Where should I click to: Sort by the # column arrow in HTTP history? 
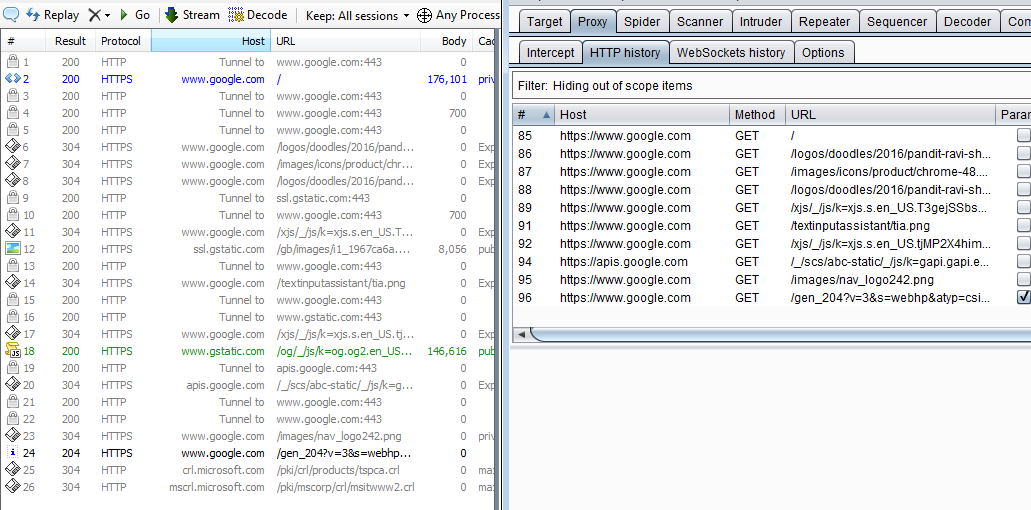coord(546,115)
